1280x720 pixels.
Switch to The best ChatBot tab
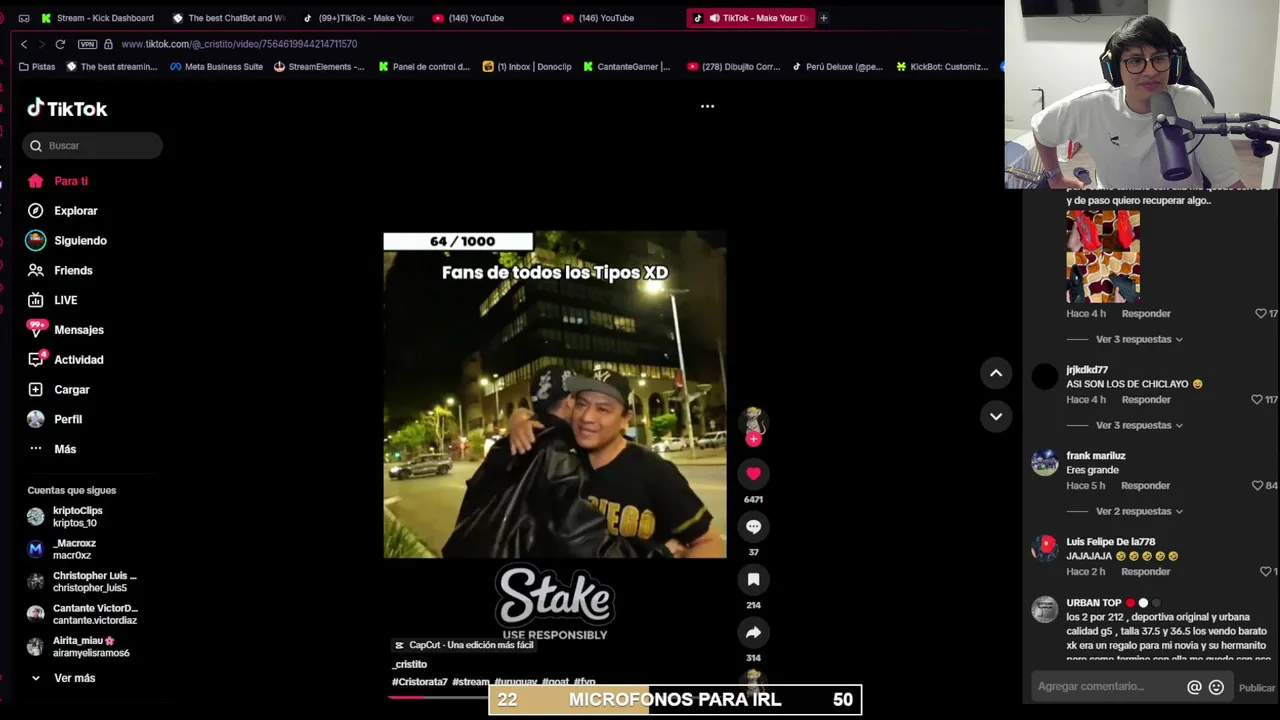(228, 18)
